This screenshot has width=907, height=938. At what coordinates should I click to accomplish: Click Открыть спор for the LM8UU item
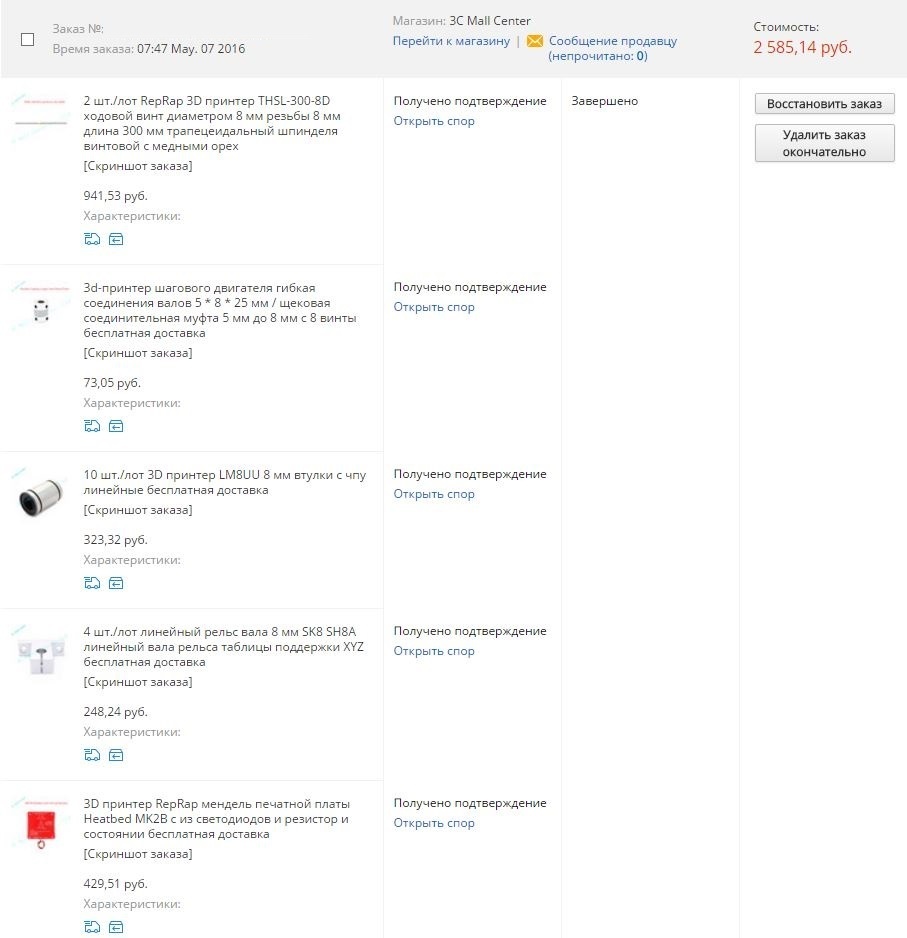(434, 494)
